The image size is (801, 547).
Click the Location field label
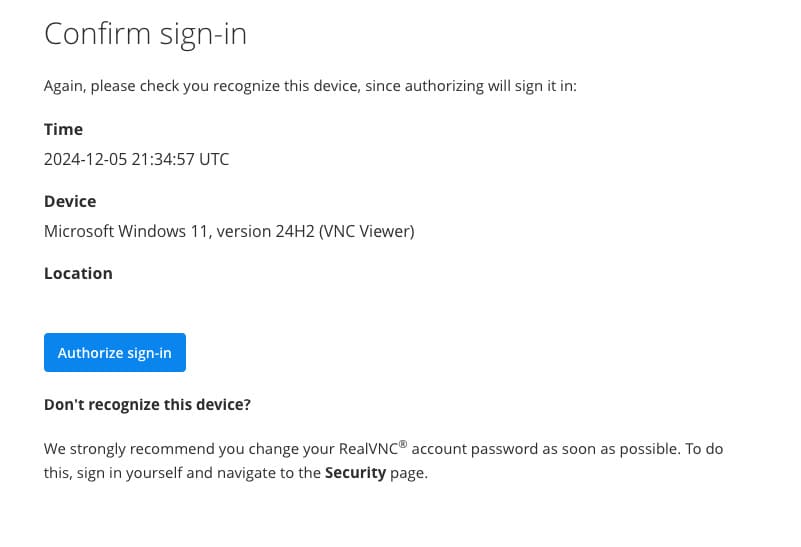pos(78,273)
